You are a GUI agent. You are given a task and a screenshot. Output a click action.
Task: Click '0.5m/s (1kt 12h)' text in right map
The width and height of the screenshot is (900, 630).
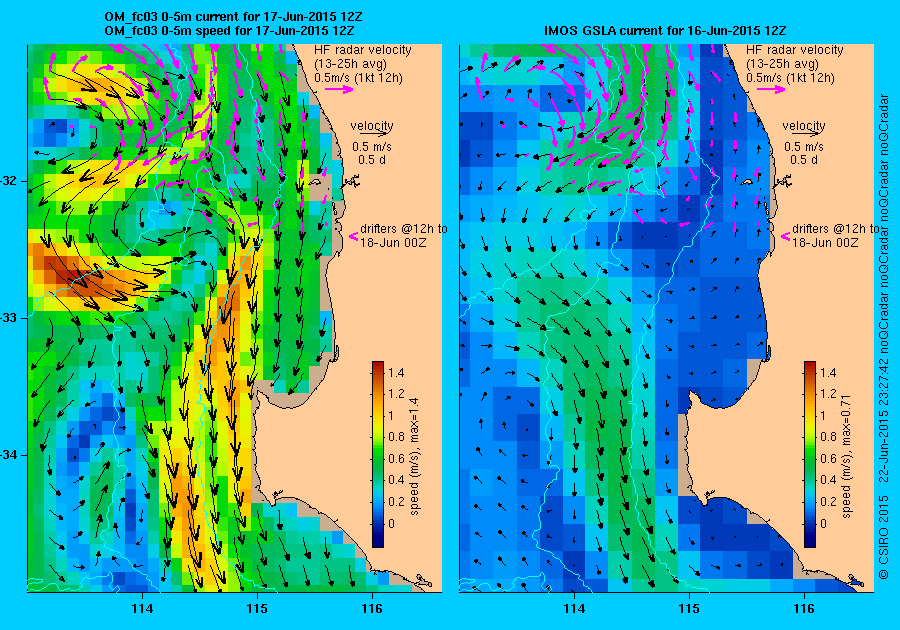(790, 78)
